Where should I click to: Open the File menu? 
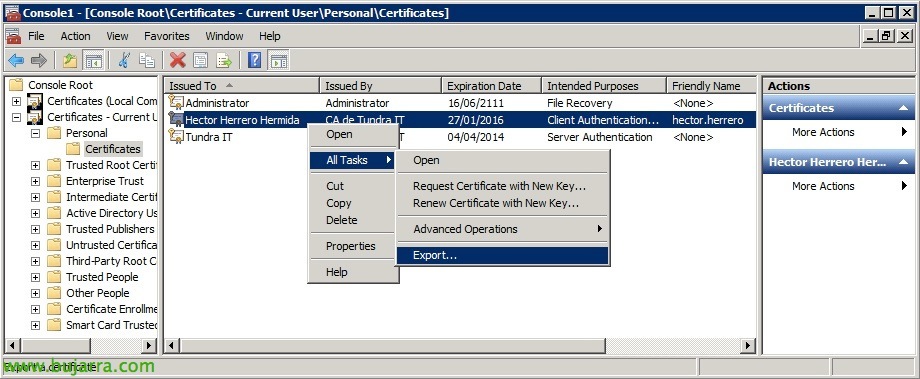pos(36,36)
